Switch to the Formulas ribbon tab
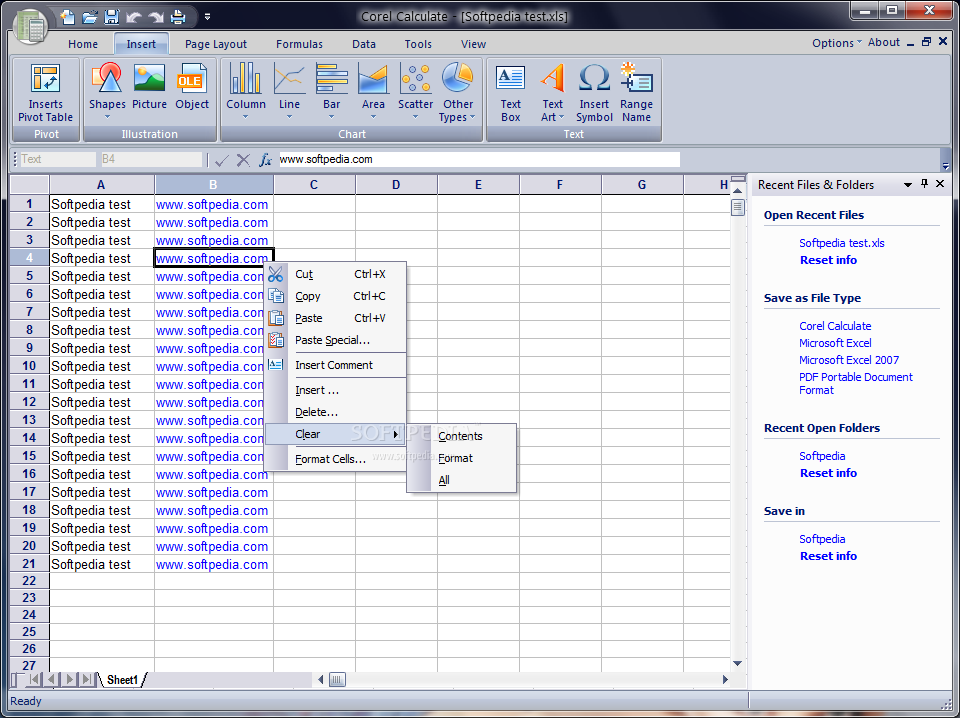960x718 pixels. [299, 43]
